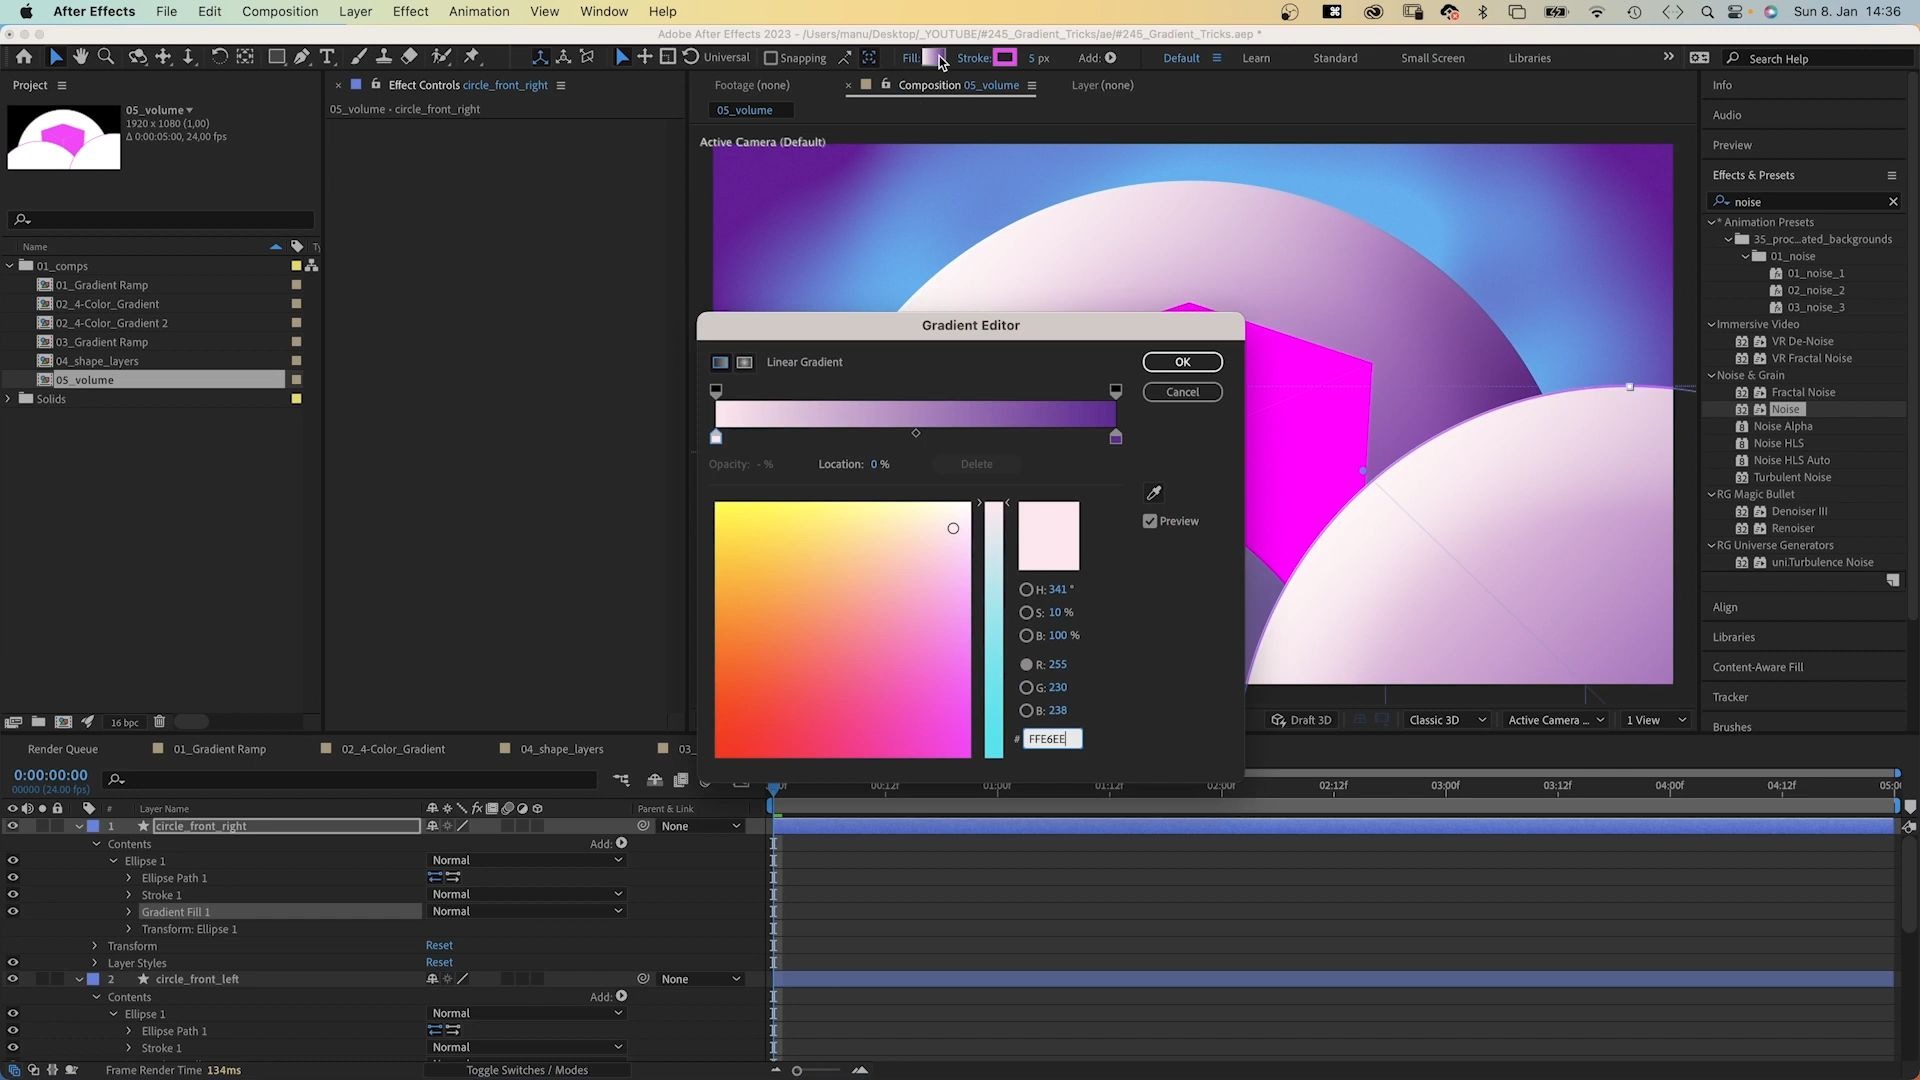Click the Home icon in toolbar

(x=24, y=57)
